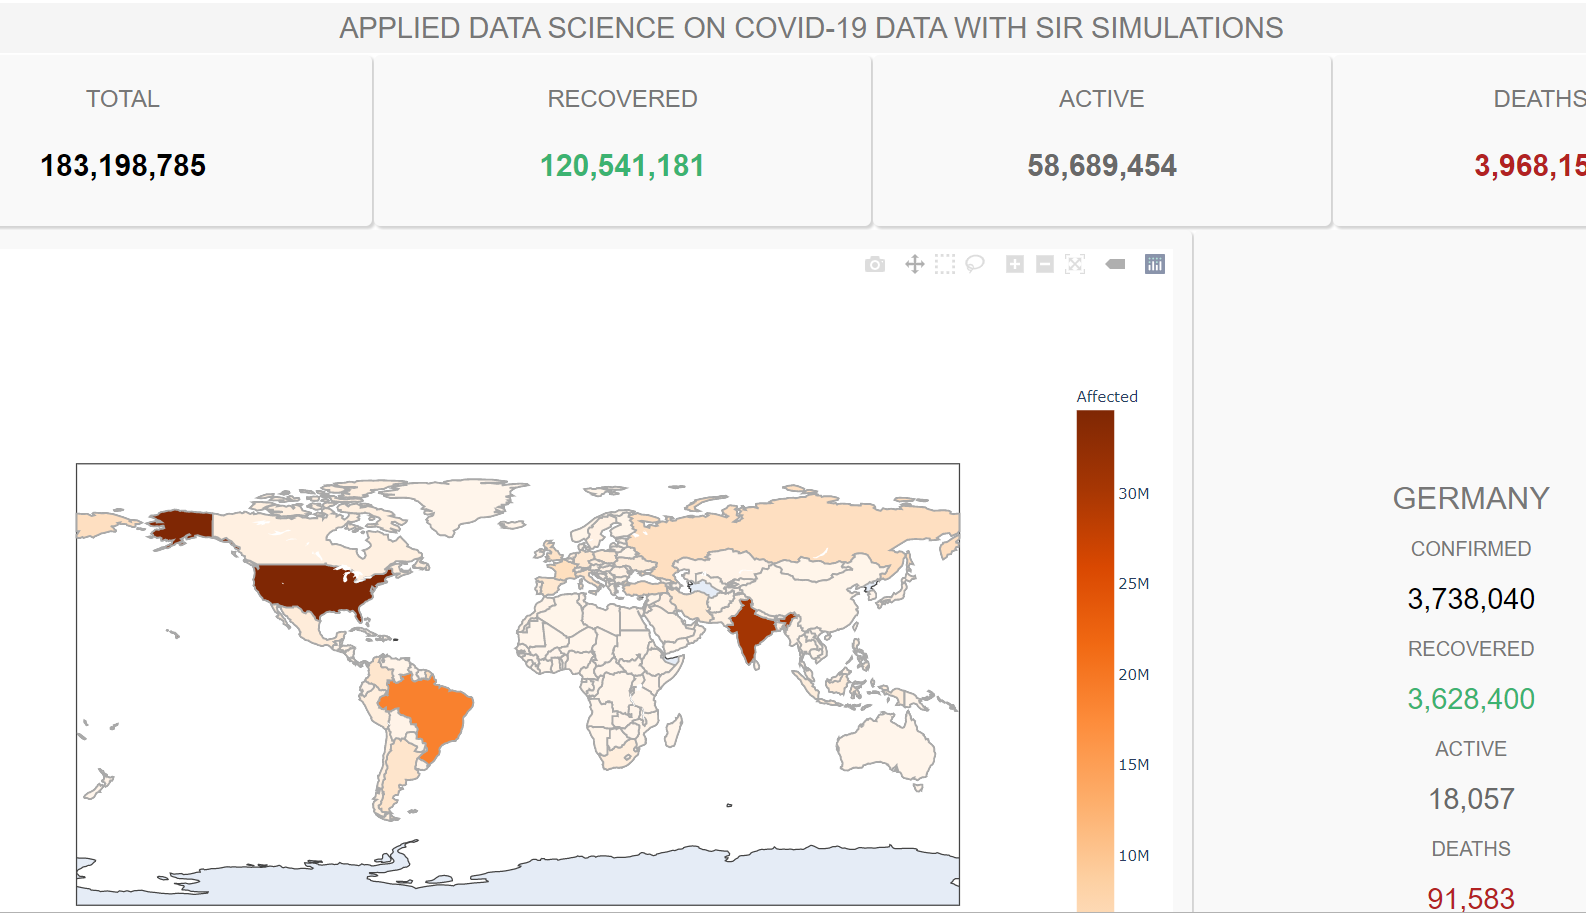Open the Plotly logo link

pos(1155,264)
